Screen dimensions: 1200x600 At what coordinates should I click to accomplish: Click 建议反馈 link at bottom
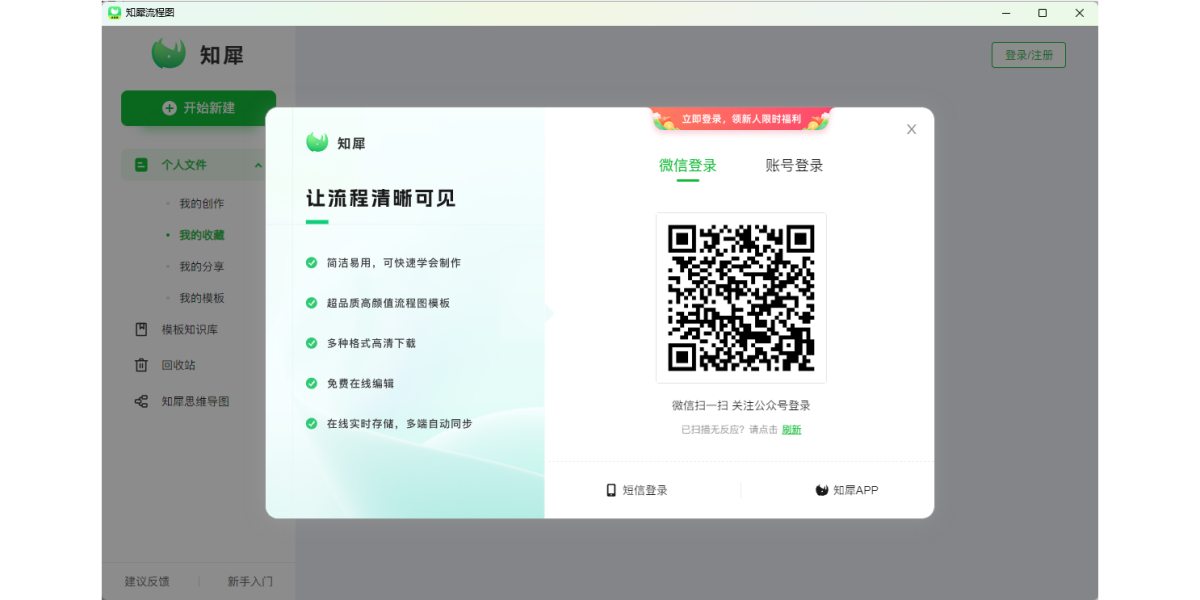[147, 581]
